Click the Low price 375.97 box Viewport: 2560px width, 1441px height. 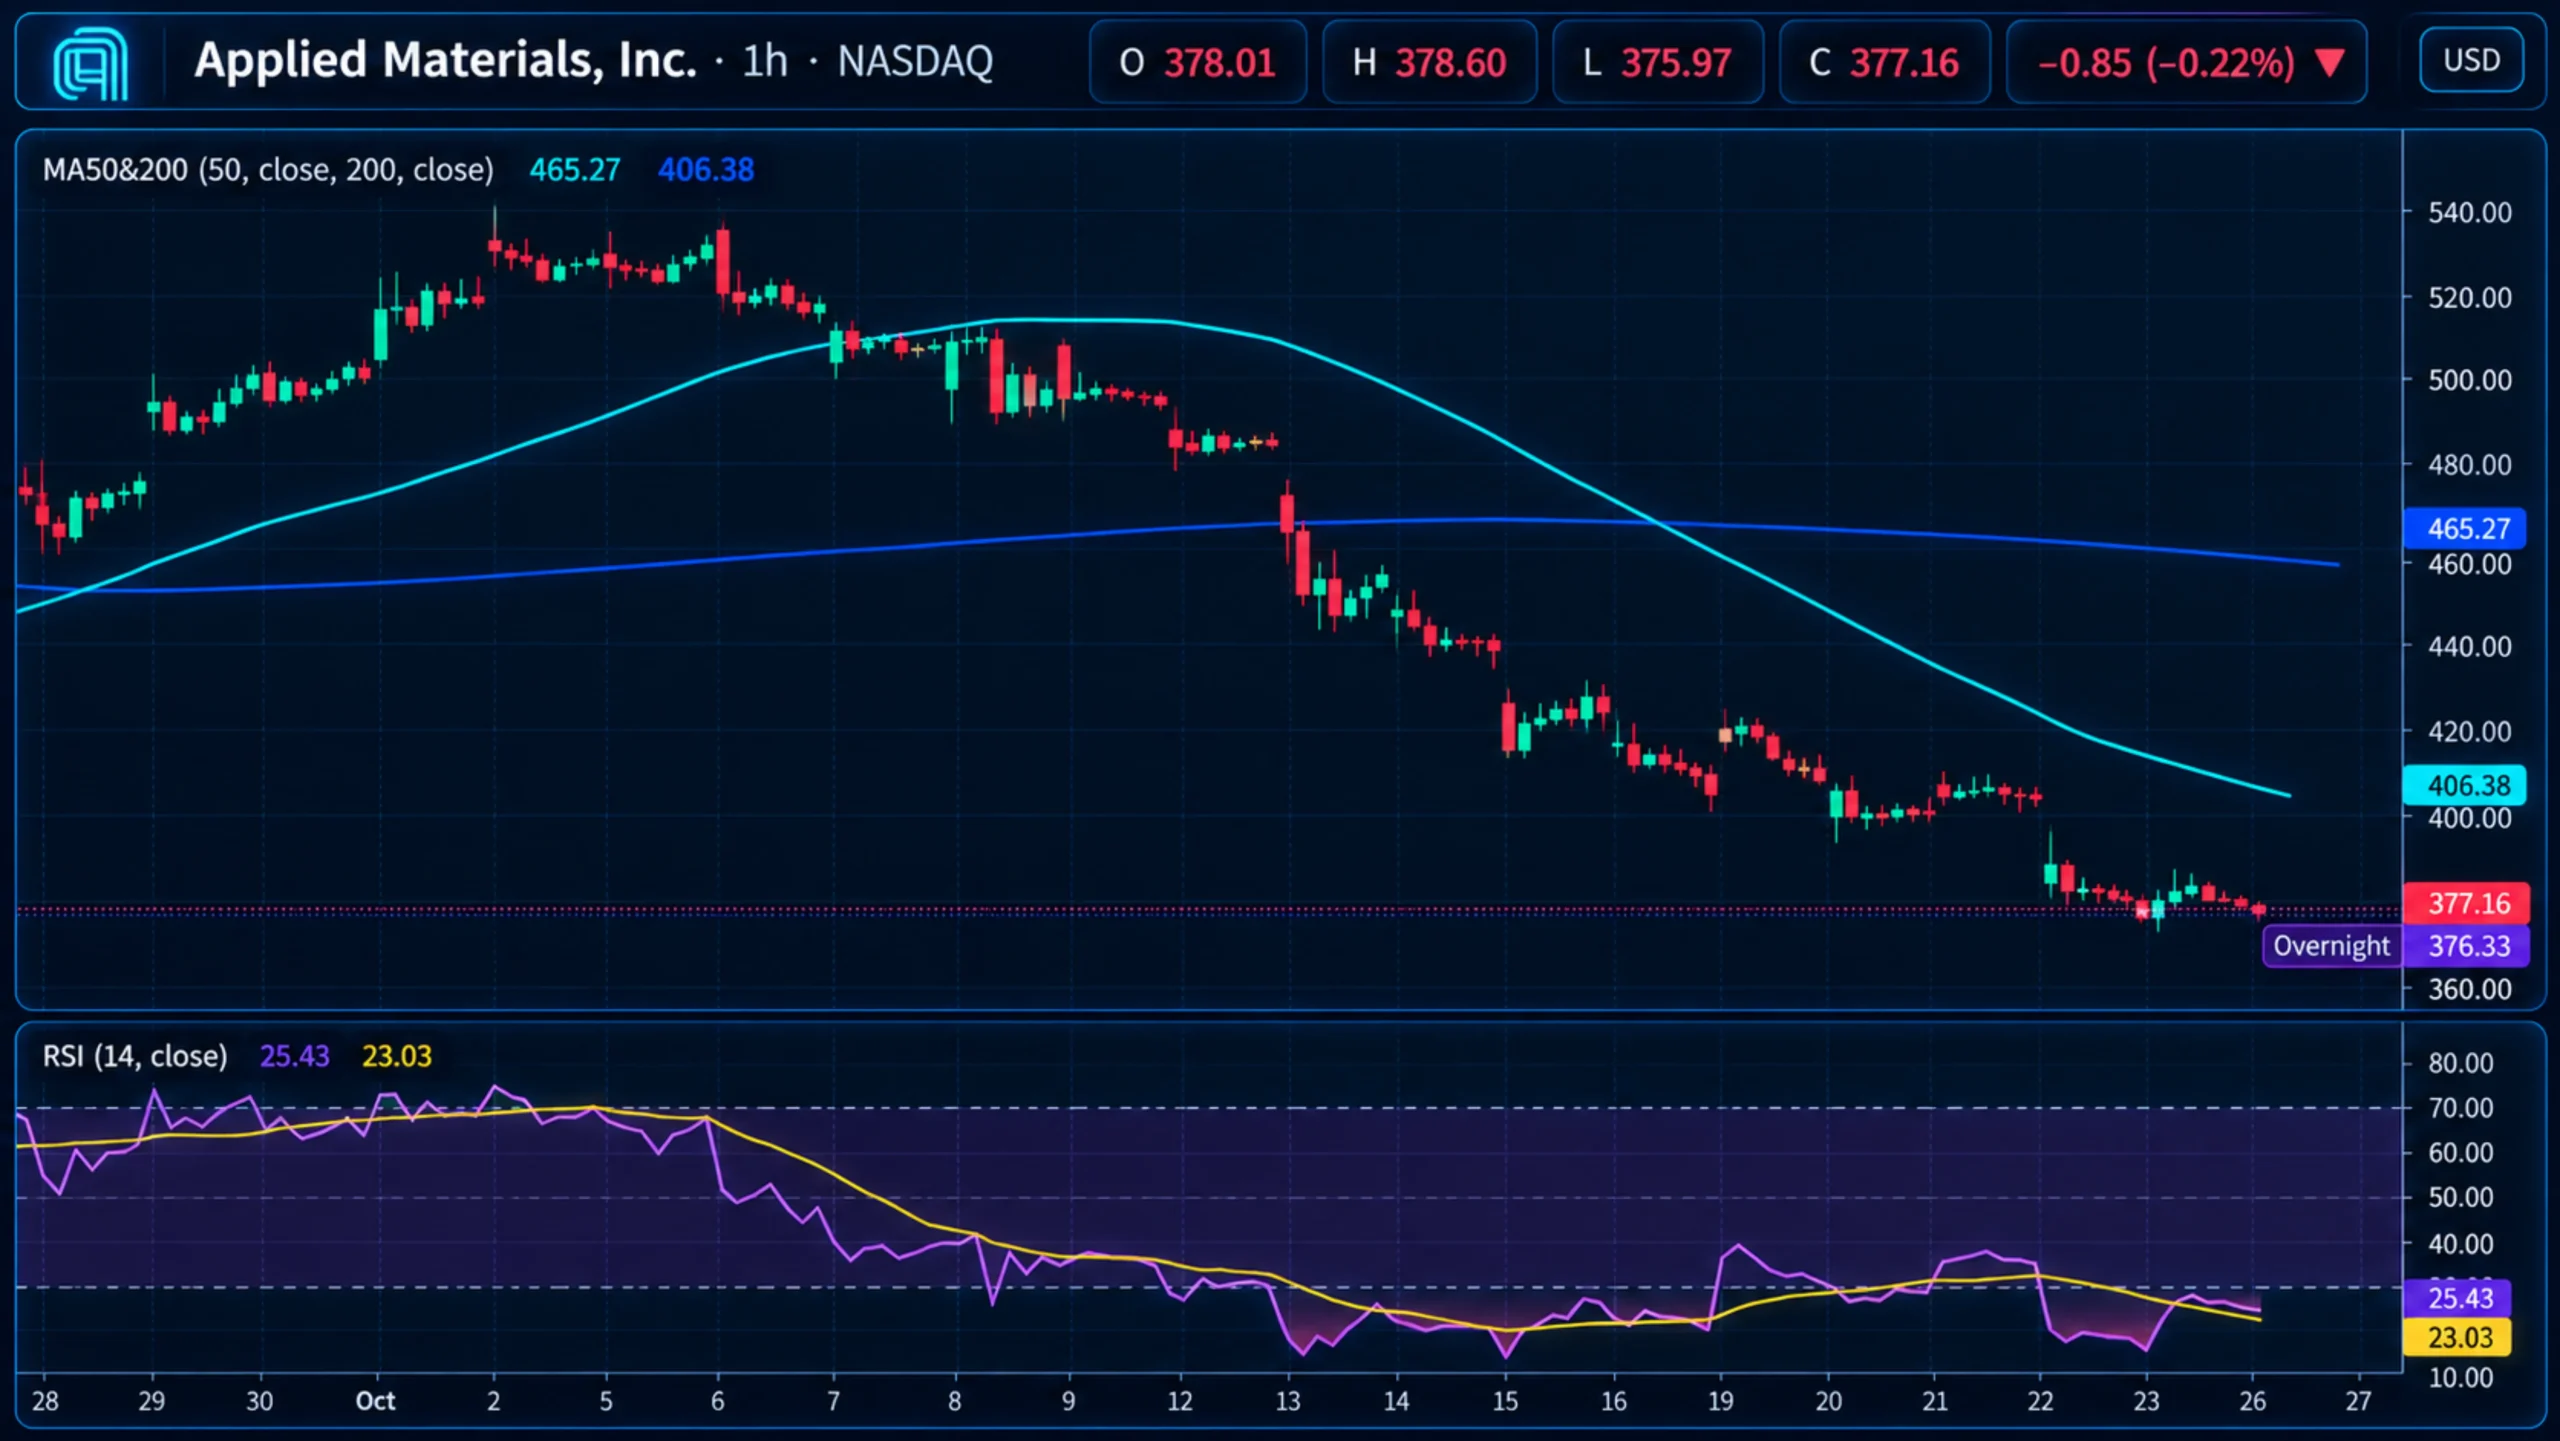click(1658, 62)
